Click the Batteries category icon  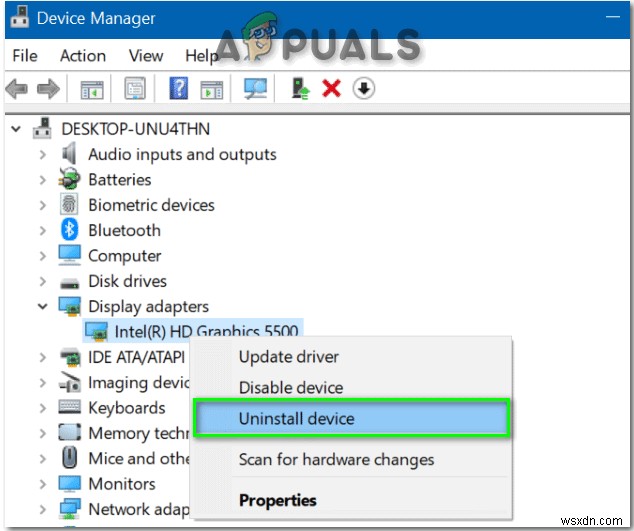click(x=69, y=179)
